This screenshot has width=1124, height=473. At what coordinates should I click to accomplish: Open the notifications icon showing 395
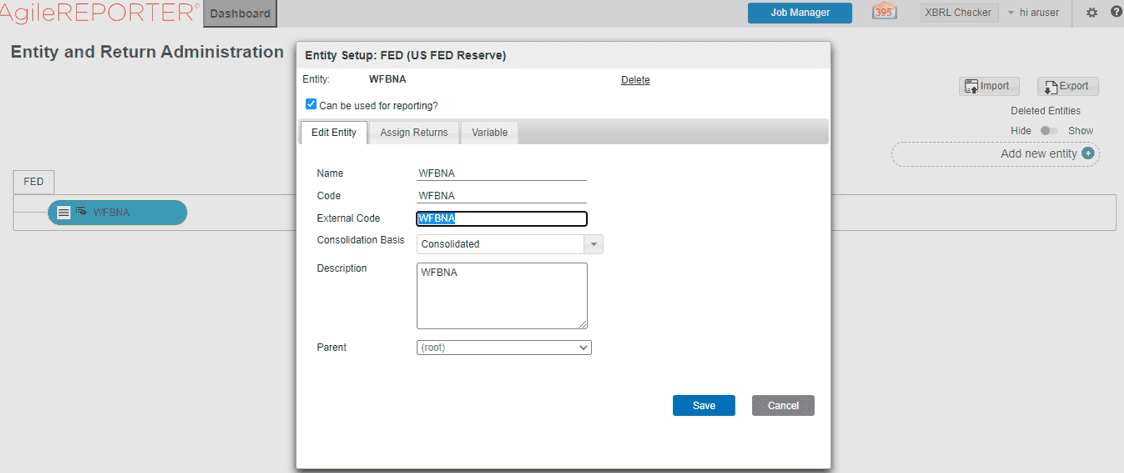pos(885,12)
